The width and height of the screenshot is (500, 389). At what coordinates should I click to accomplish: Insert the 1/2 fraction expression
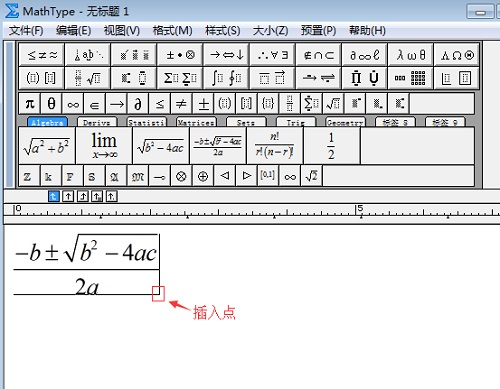[332, 146]
